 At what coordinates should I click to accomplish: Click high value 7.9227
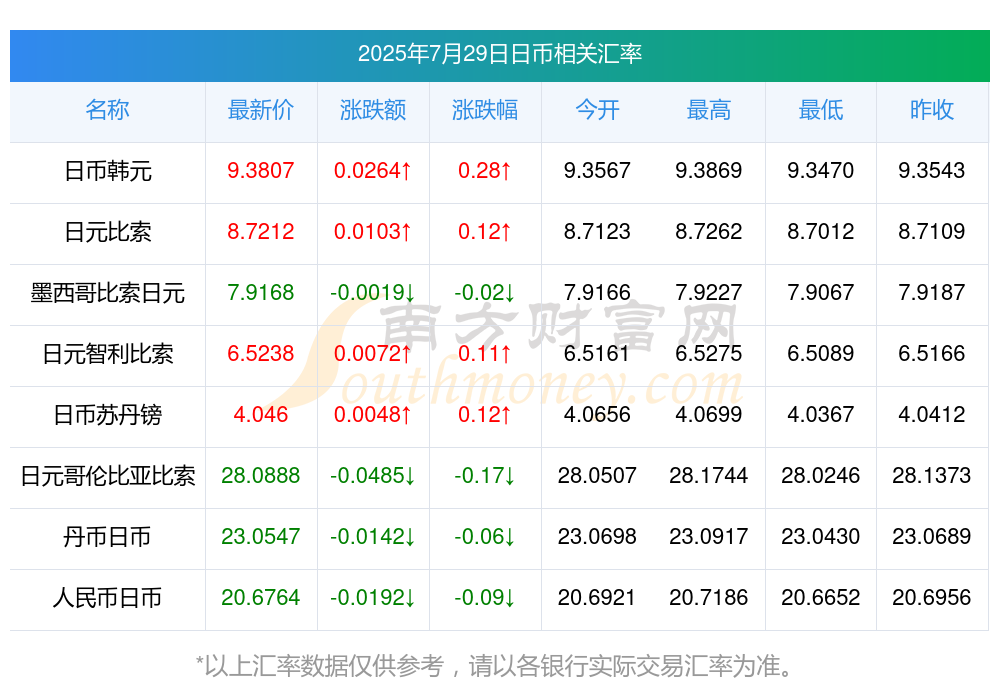tap(709, 292)
